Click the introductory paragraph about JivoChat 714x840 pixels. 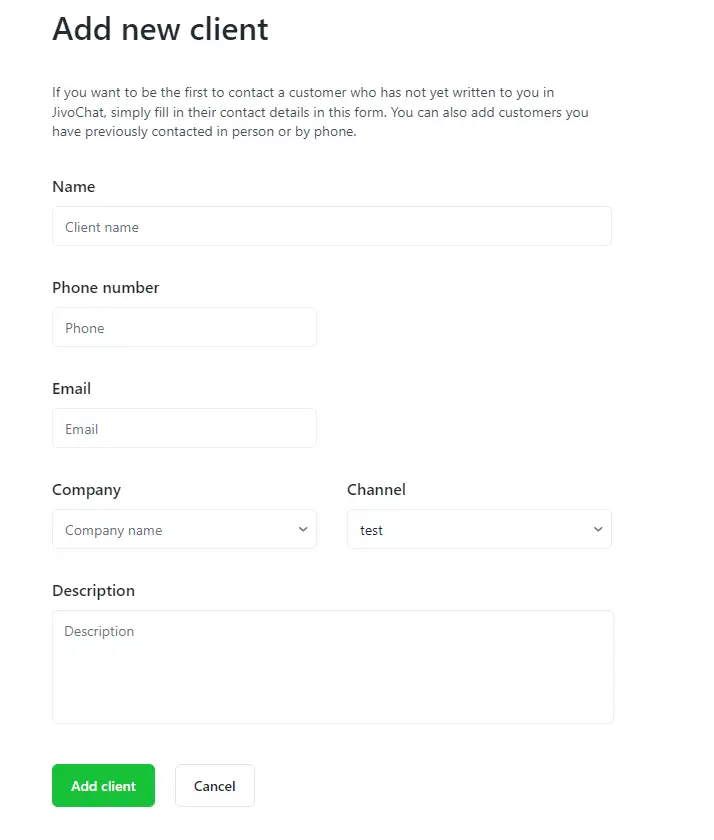click(x=320, y=112)
